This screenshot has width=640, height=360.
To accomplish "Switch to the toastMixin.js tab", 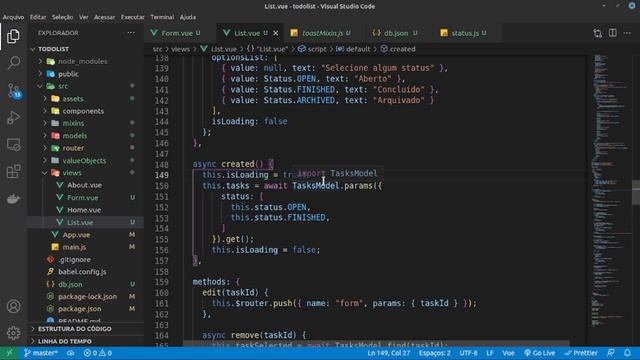I will (322, 33).
